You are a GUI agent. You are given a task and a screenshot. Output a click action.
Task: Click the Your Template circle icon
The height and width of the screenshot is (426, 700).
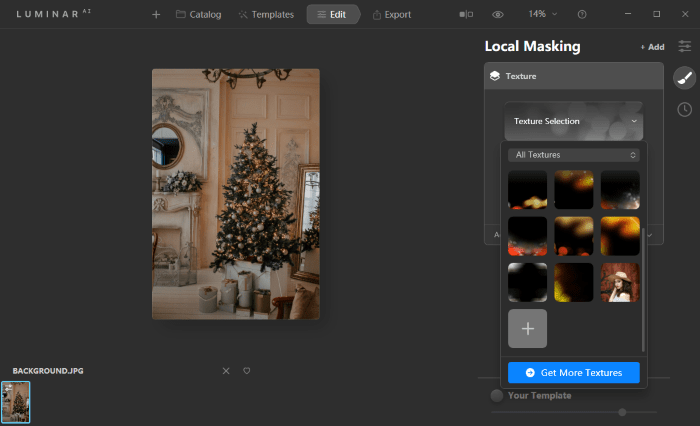(496, 396)
